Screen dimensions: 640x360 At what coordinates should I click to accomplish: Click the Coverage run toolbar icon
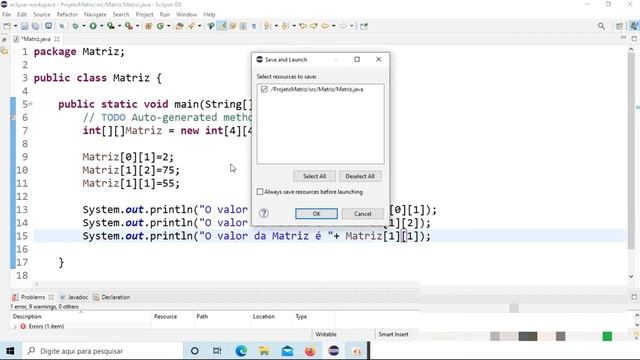point(111,26)
